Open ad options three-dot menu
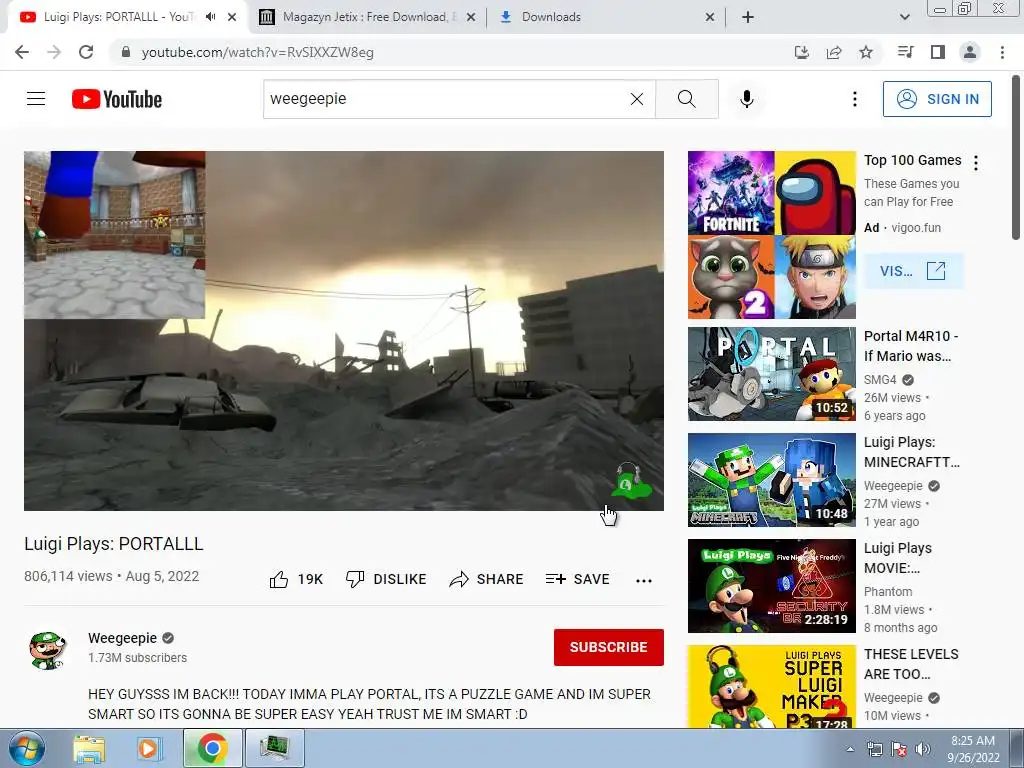Screen dimensions: 1024x768 click(x=976, y=163)
